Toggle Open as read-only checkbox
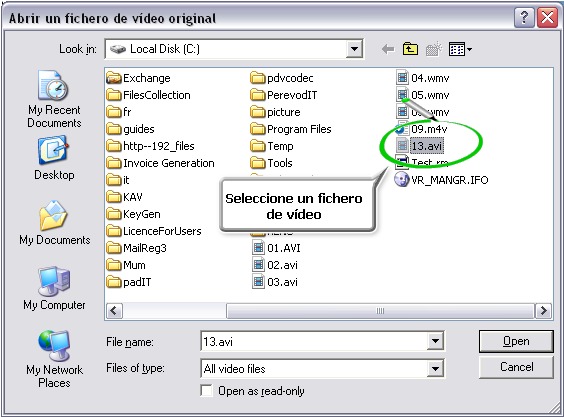The width and height of the screenshot is (564, 417). 206,391
